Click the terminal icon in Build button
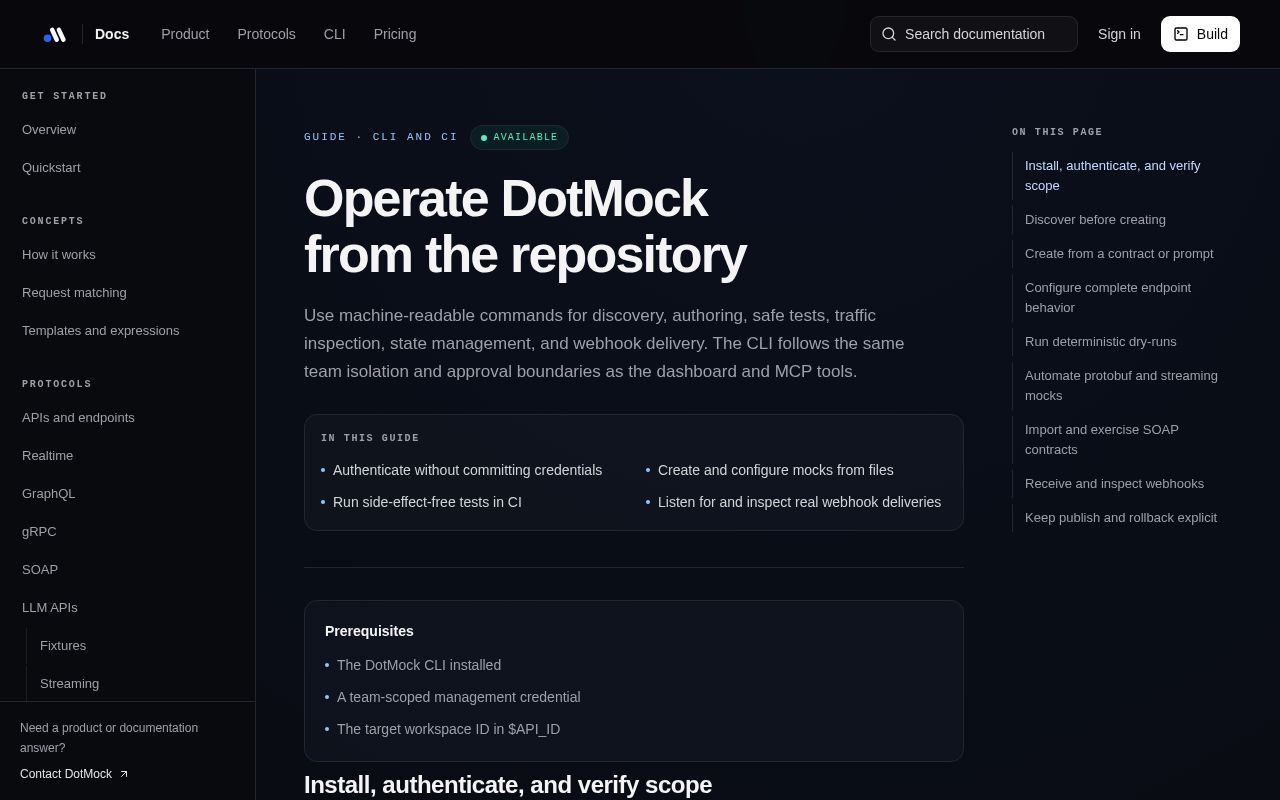This screenshot has height=800, width=1280. point(1181,34)
